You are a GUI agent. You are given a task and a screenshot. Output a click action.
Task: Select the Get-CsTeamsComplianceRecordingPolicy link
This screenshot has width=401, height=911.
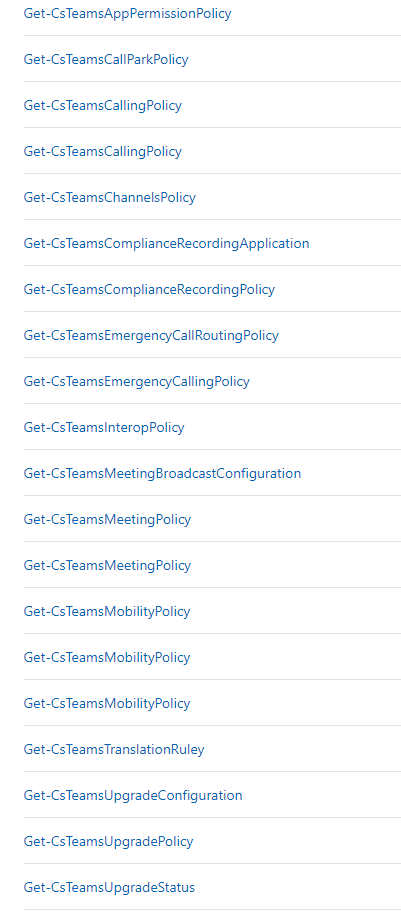[149, 289]
